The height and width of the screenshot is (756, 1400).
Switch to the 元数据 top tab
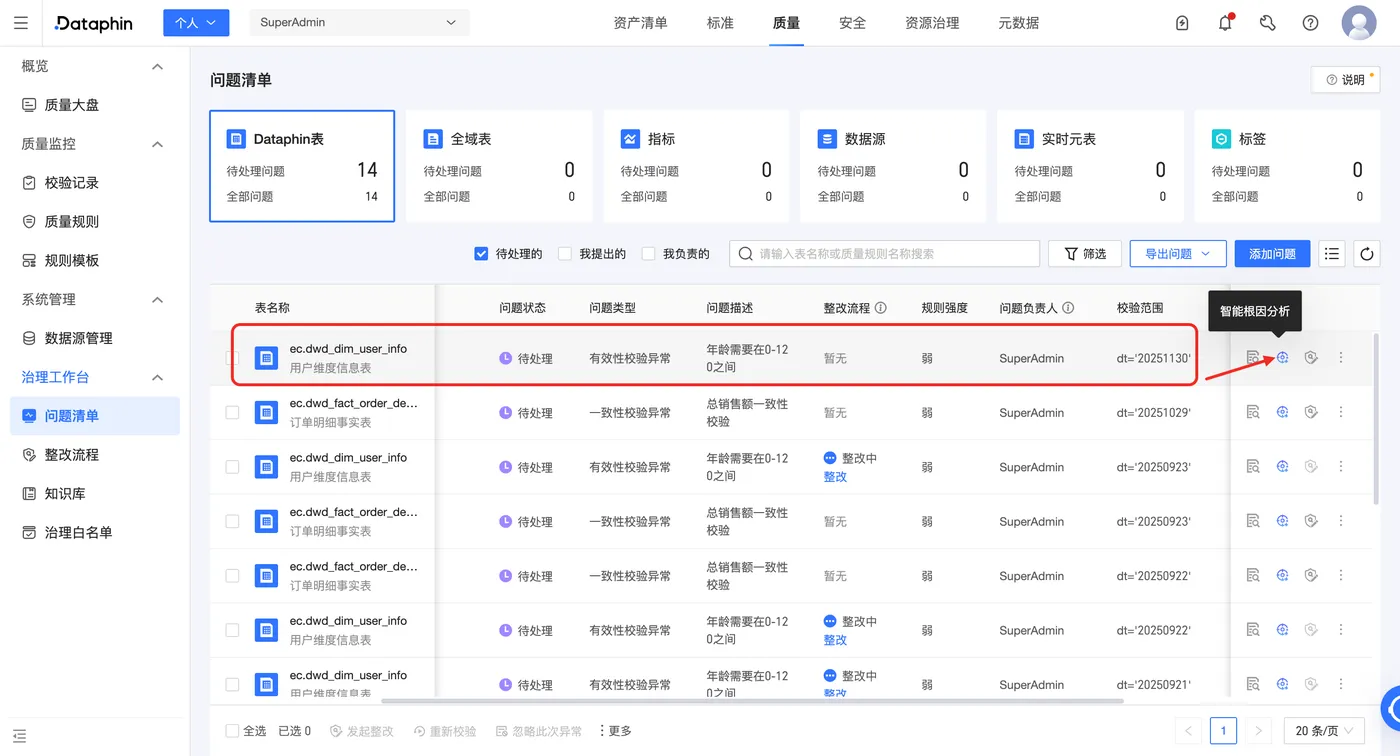pos(1018,23)
